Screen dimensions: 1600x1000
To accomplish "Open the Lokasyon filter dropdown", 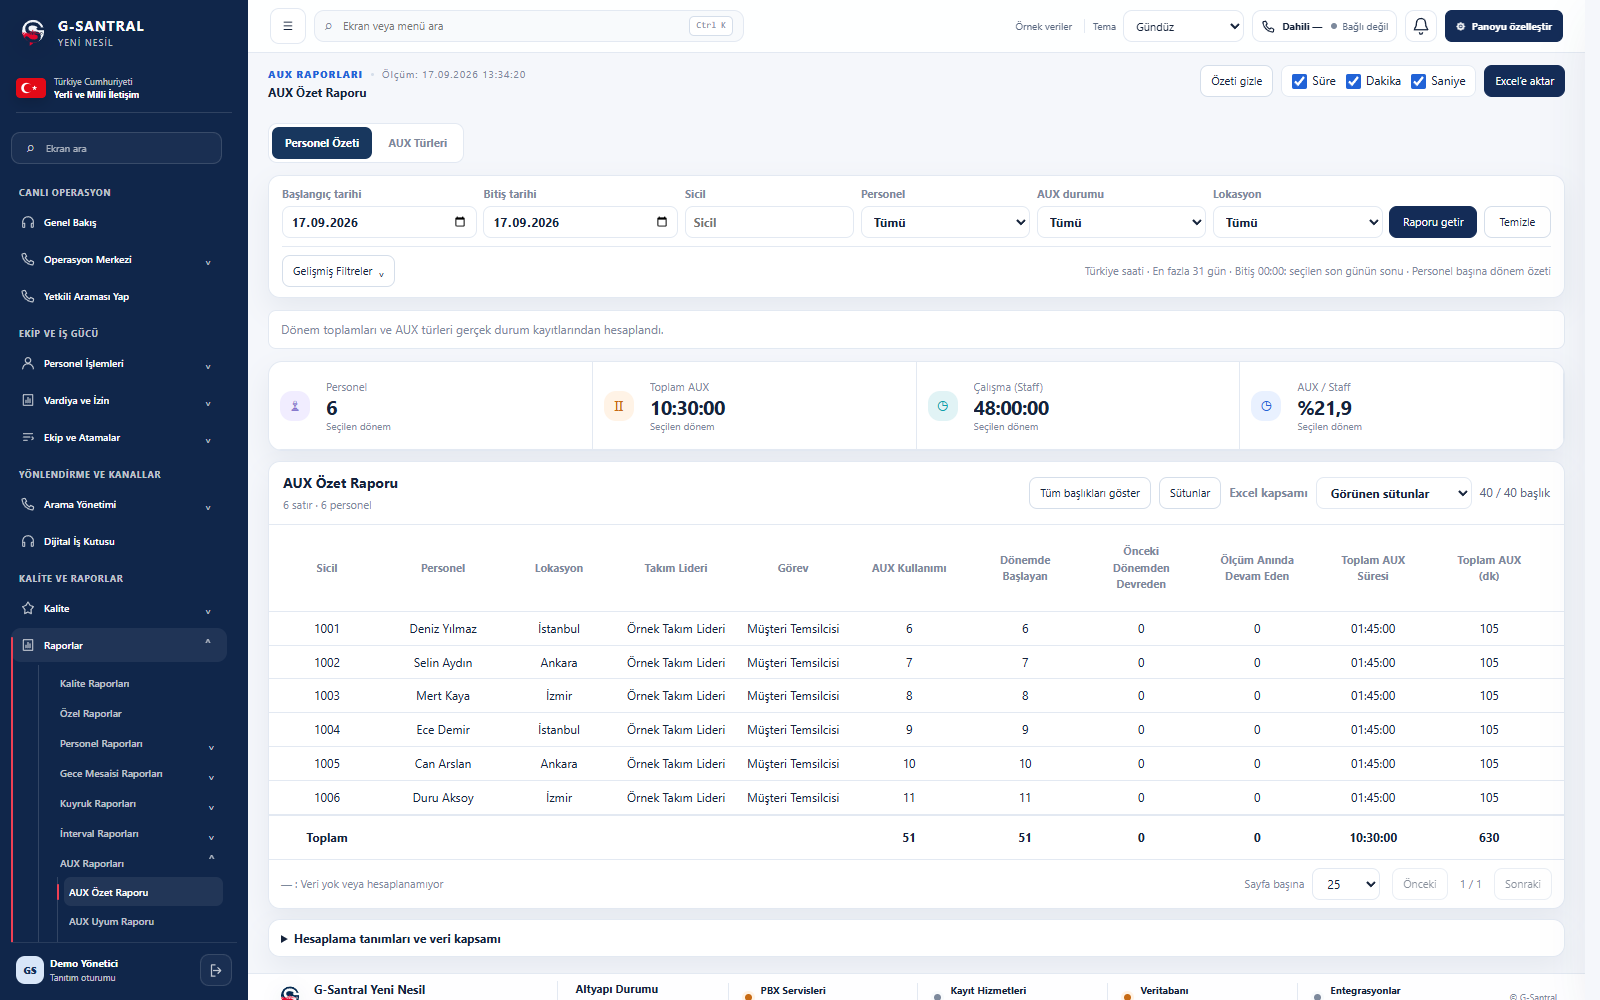I will point(1297,222).
